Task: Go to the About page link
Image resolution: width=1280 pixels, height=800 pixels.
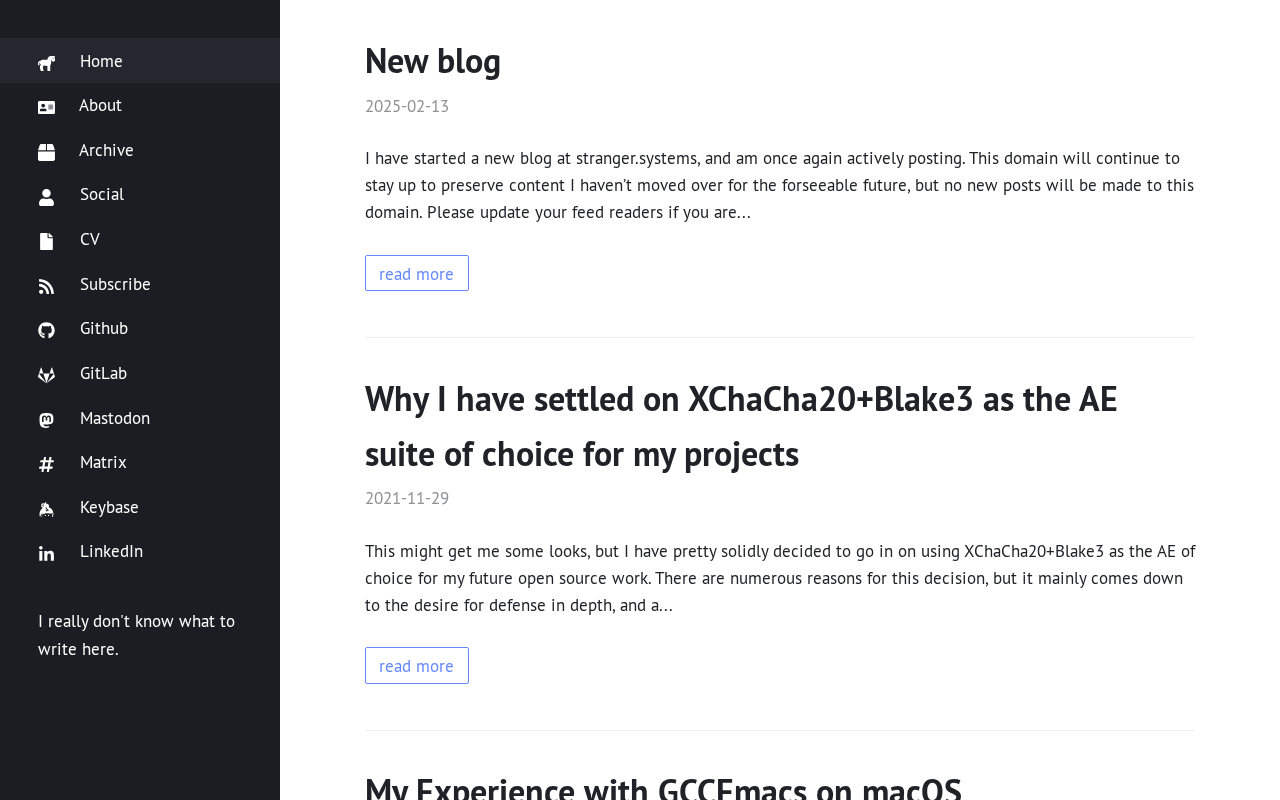Action: tap(100, 105)
